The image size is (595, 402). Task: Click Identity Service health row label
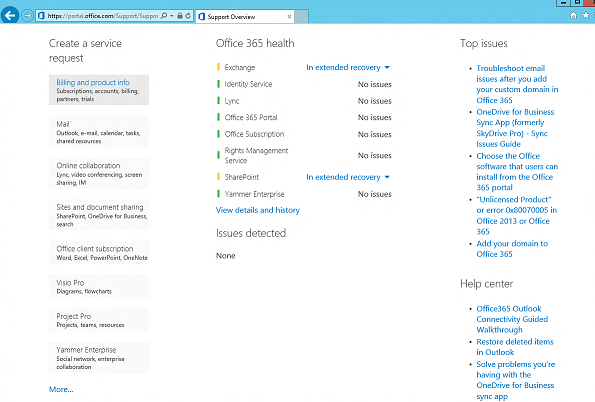click(x=248, y=84)
